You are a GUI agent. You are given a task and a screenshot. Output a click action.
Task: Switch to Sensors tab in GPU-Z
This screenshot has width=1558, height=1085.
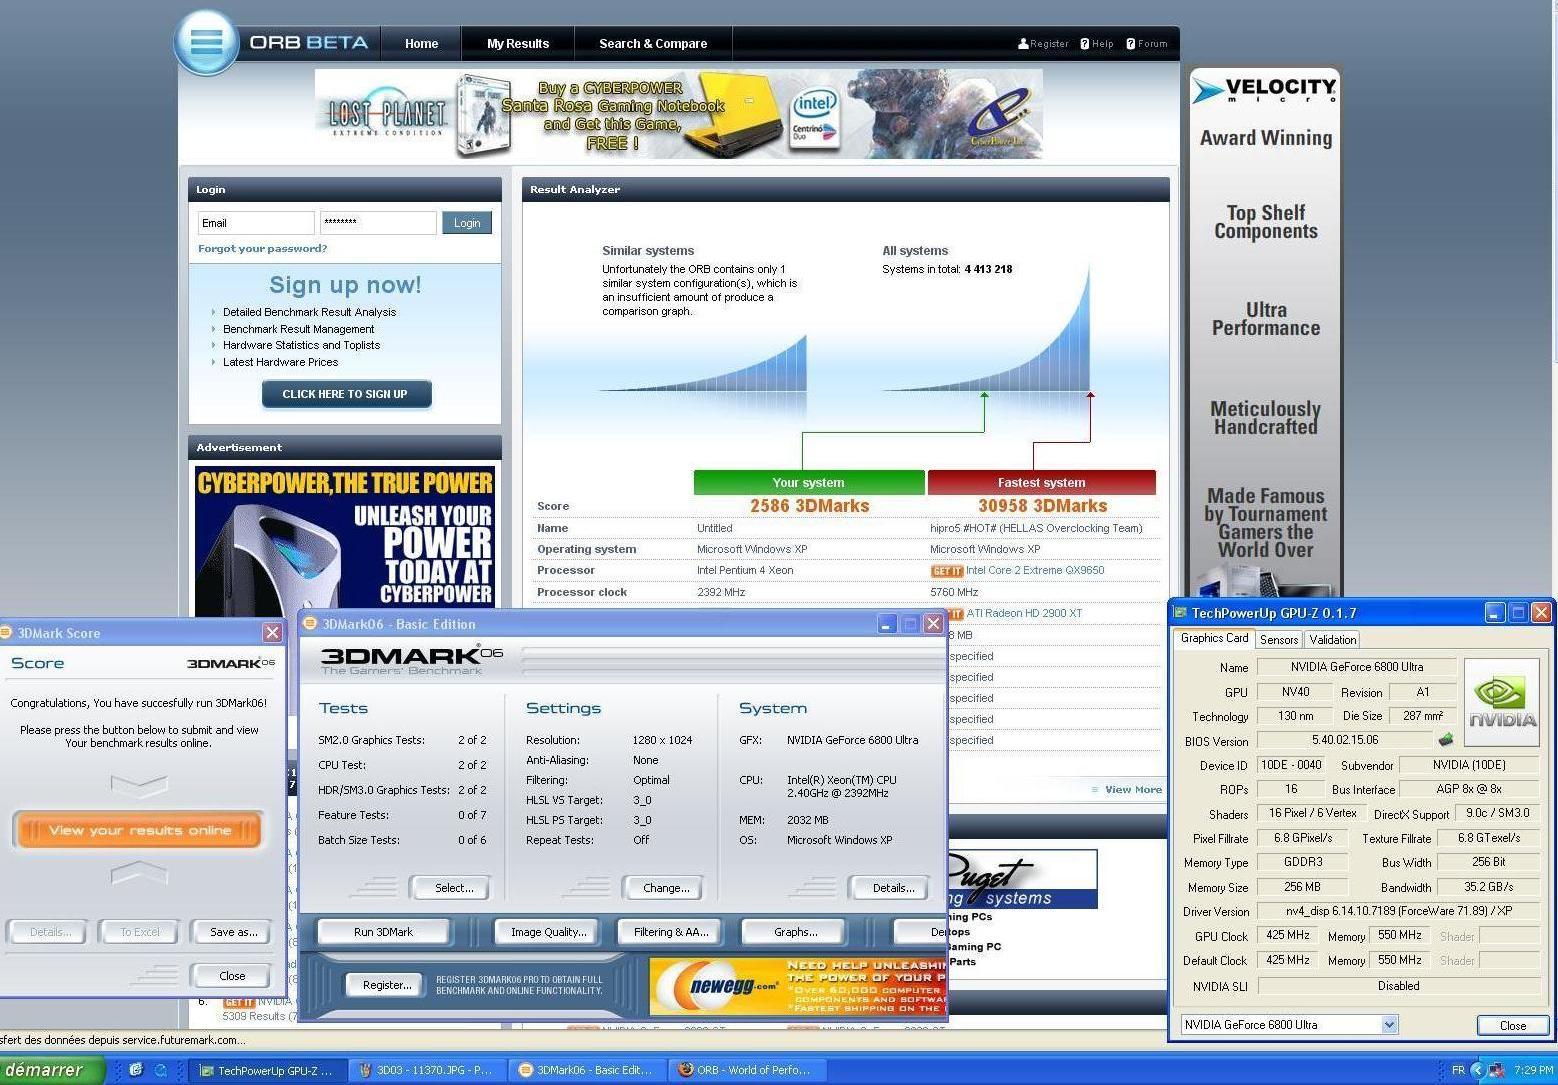1279,640
